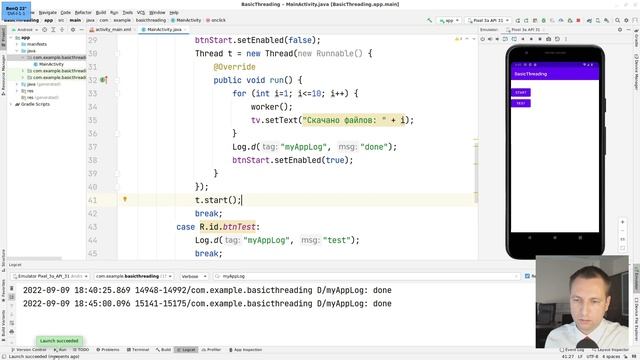Image resolution: width=640 pixels, height=360 pixels.
Task: Expand the manifests folder
Action: coord(17,44)
